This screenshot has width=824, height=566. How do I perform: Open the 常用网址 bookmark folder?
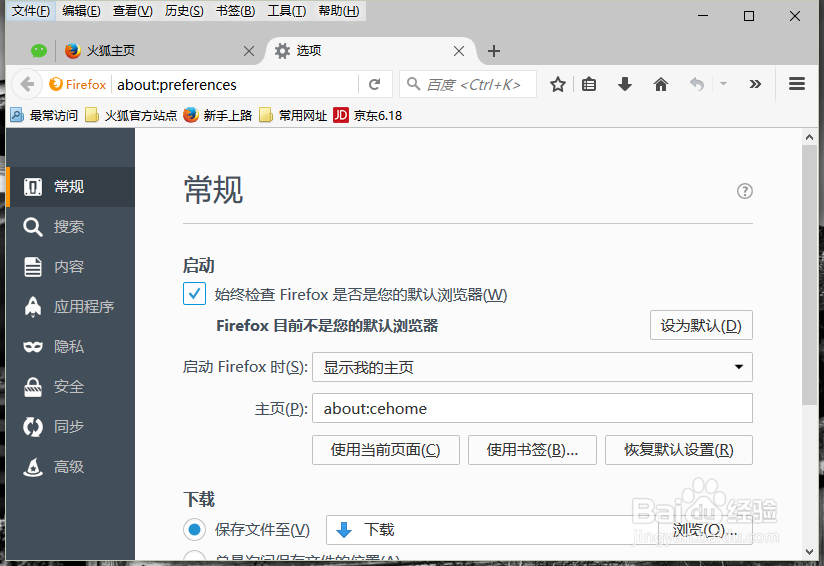pyautogui.click(x=293, y=115)
